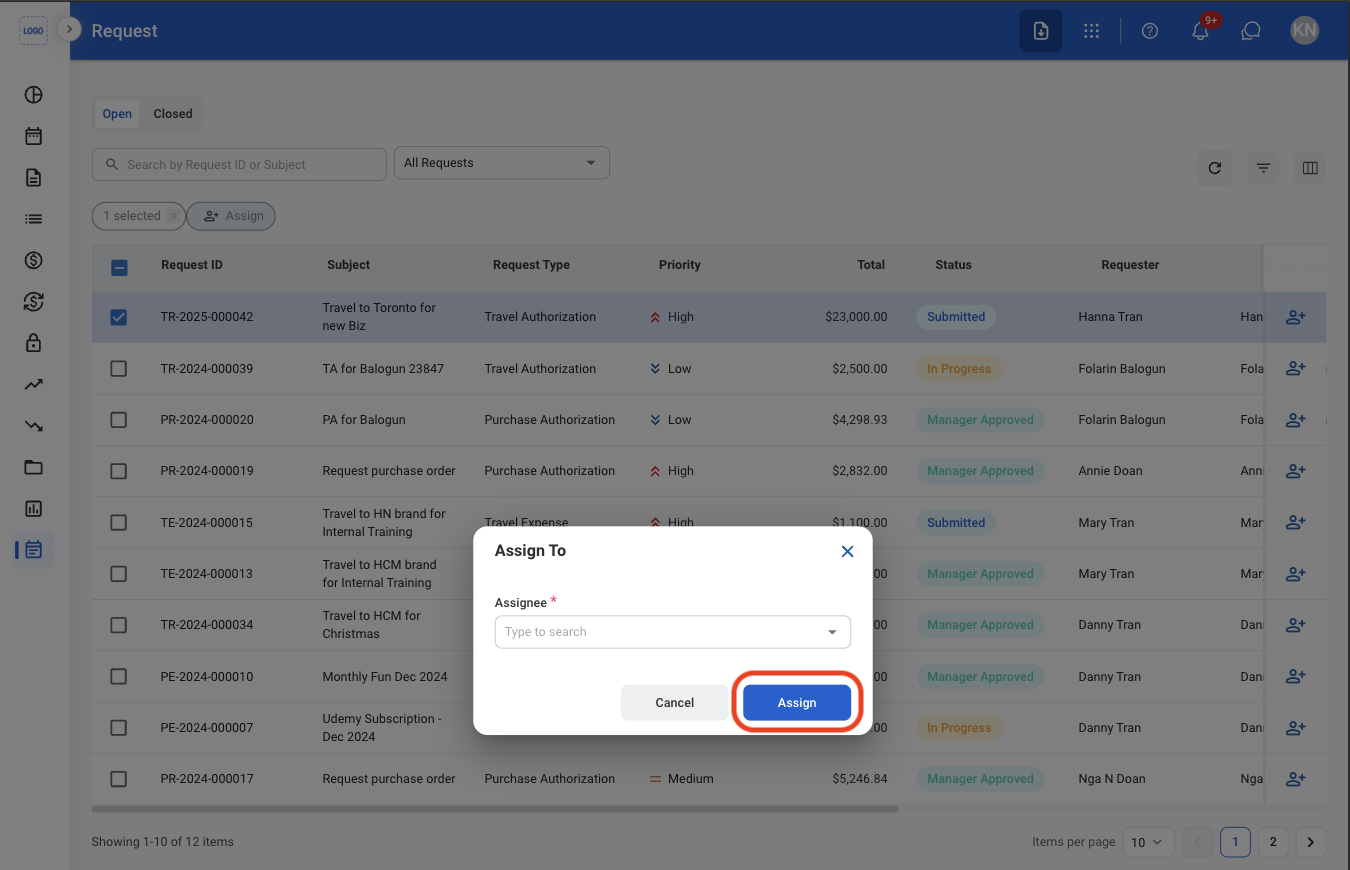The height and width of the screenshot is (870, 1350).
Task: Open the chat messages icon
Action: coord(1250,31)
